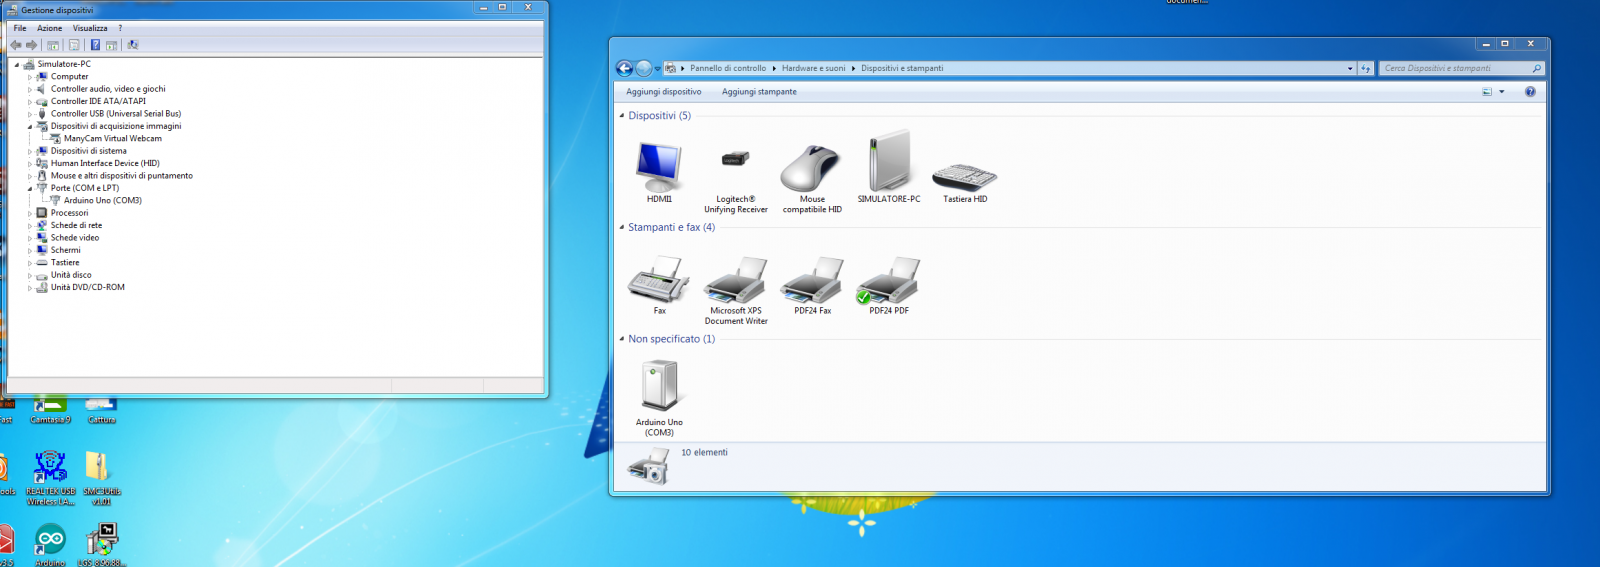Select the Tastiera HID keyboard icon

[965, 177]
